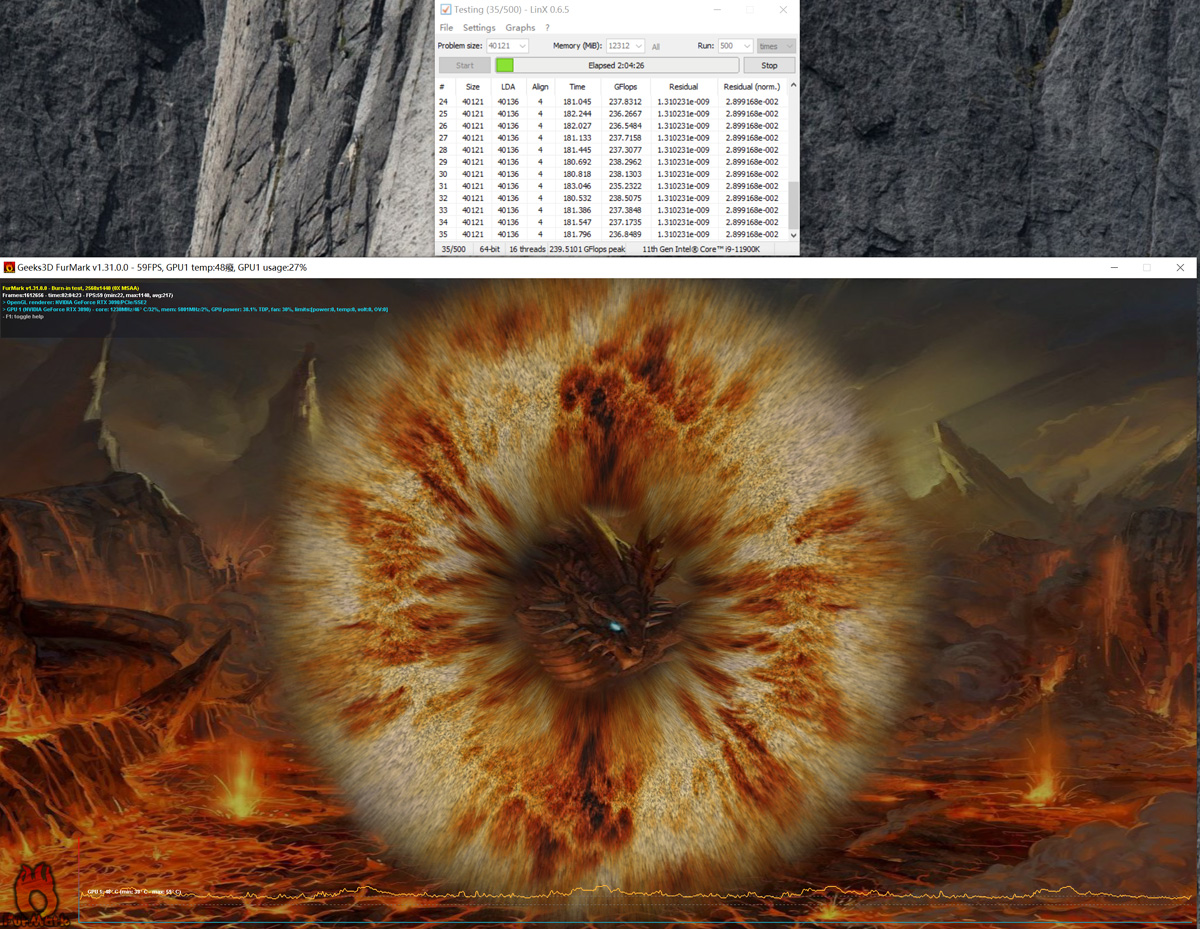Click the Residual (norm.) column header

coord(752,87)
